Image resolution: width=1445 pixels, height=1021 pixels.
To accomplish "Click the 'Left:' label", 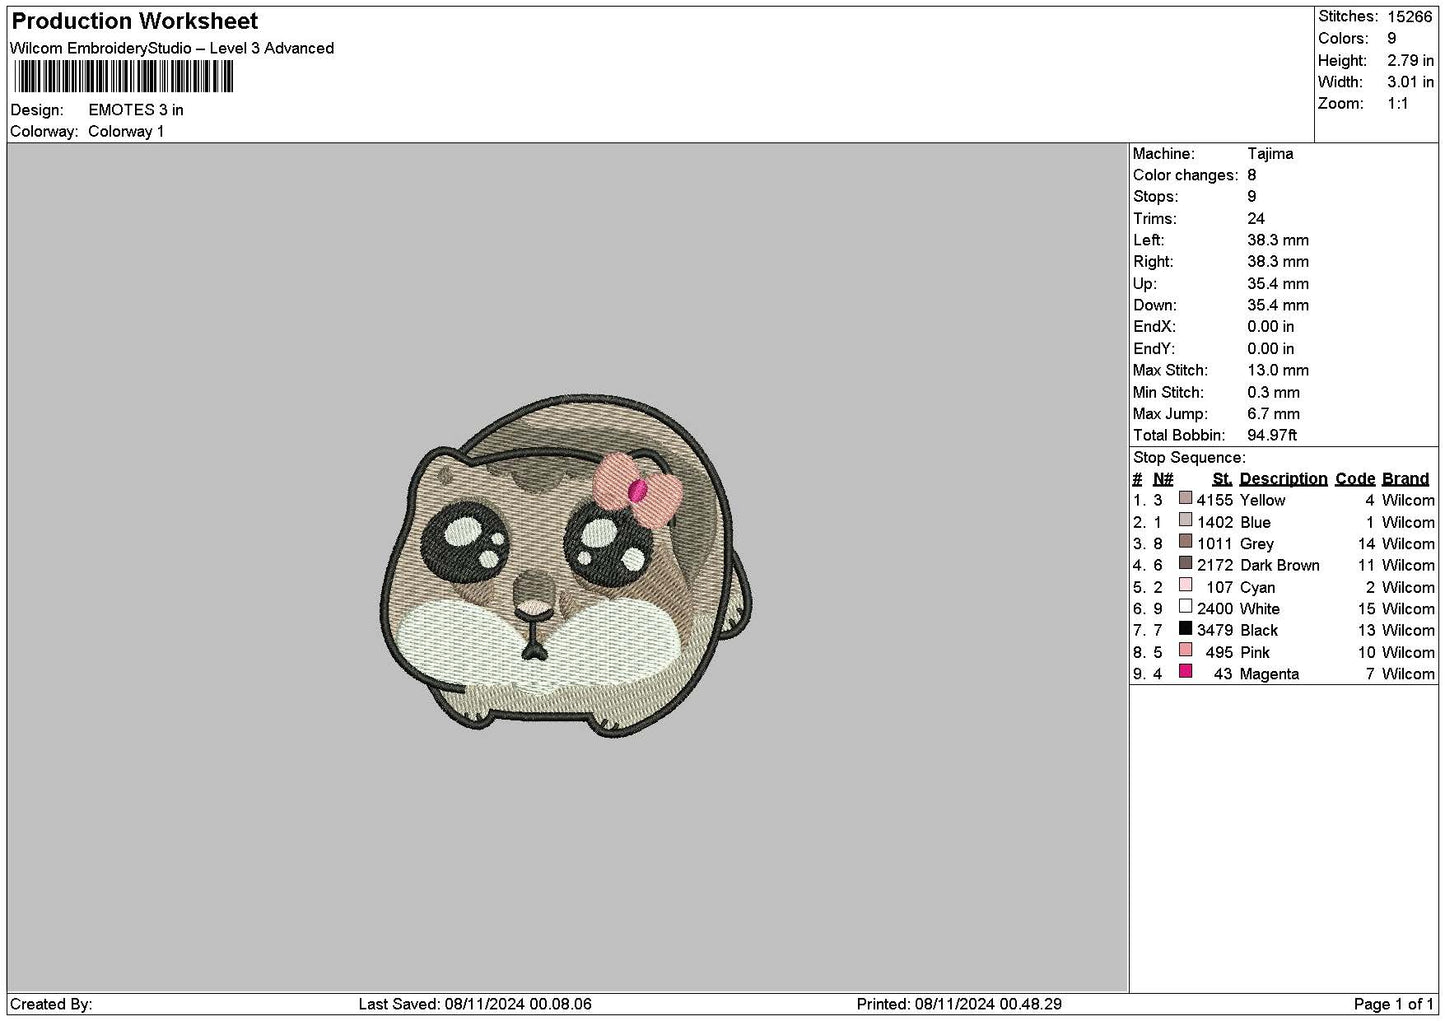I will coord(1148,240).
